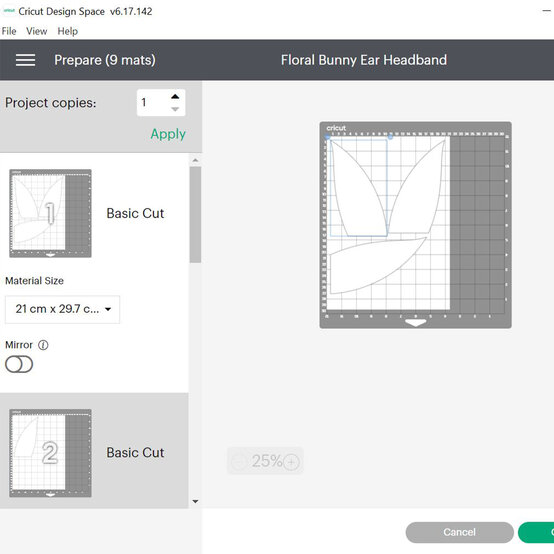Open the File menu
The height and width of the screenshot is (554, 554).
tap(9, 31)
